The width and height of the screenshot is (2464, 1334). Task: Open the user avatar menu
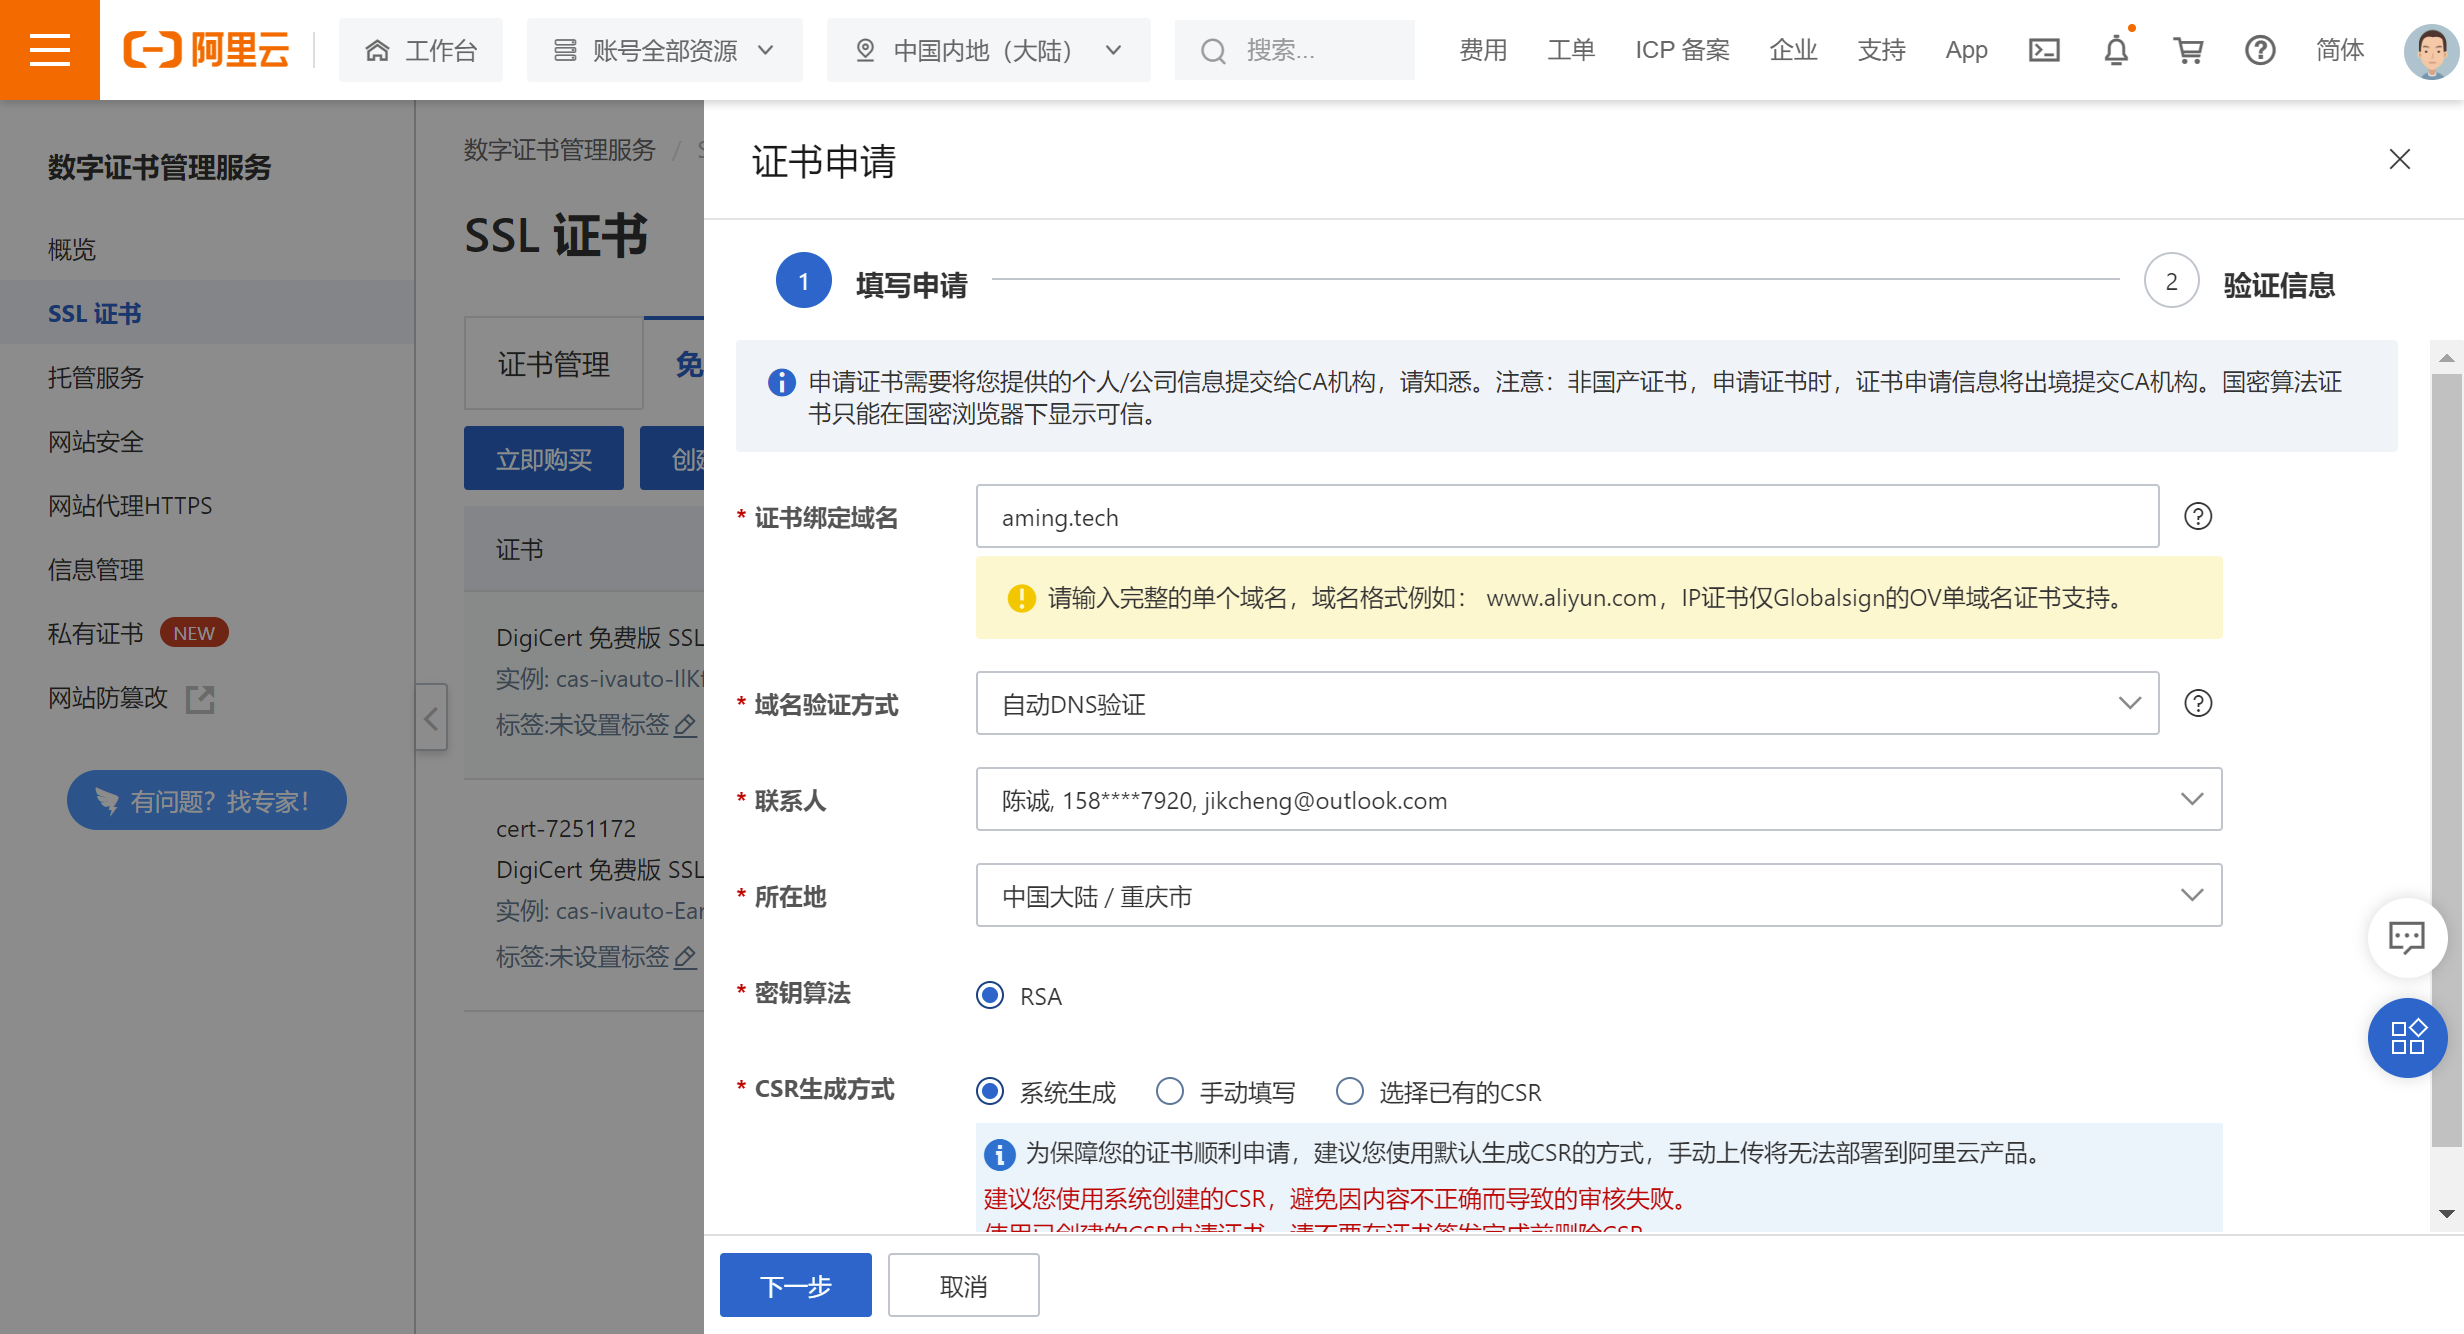[2432, 50]
